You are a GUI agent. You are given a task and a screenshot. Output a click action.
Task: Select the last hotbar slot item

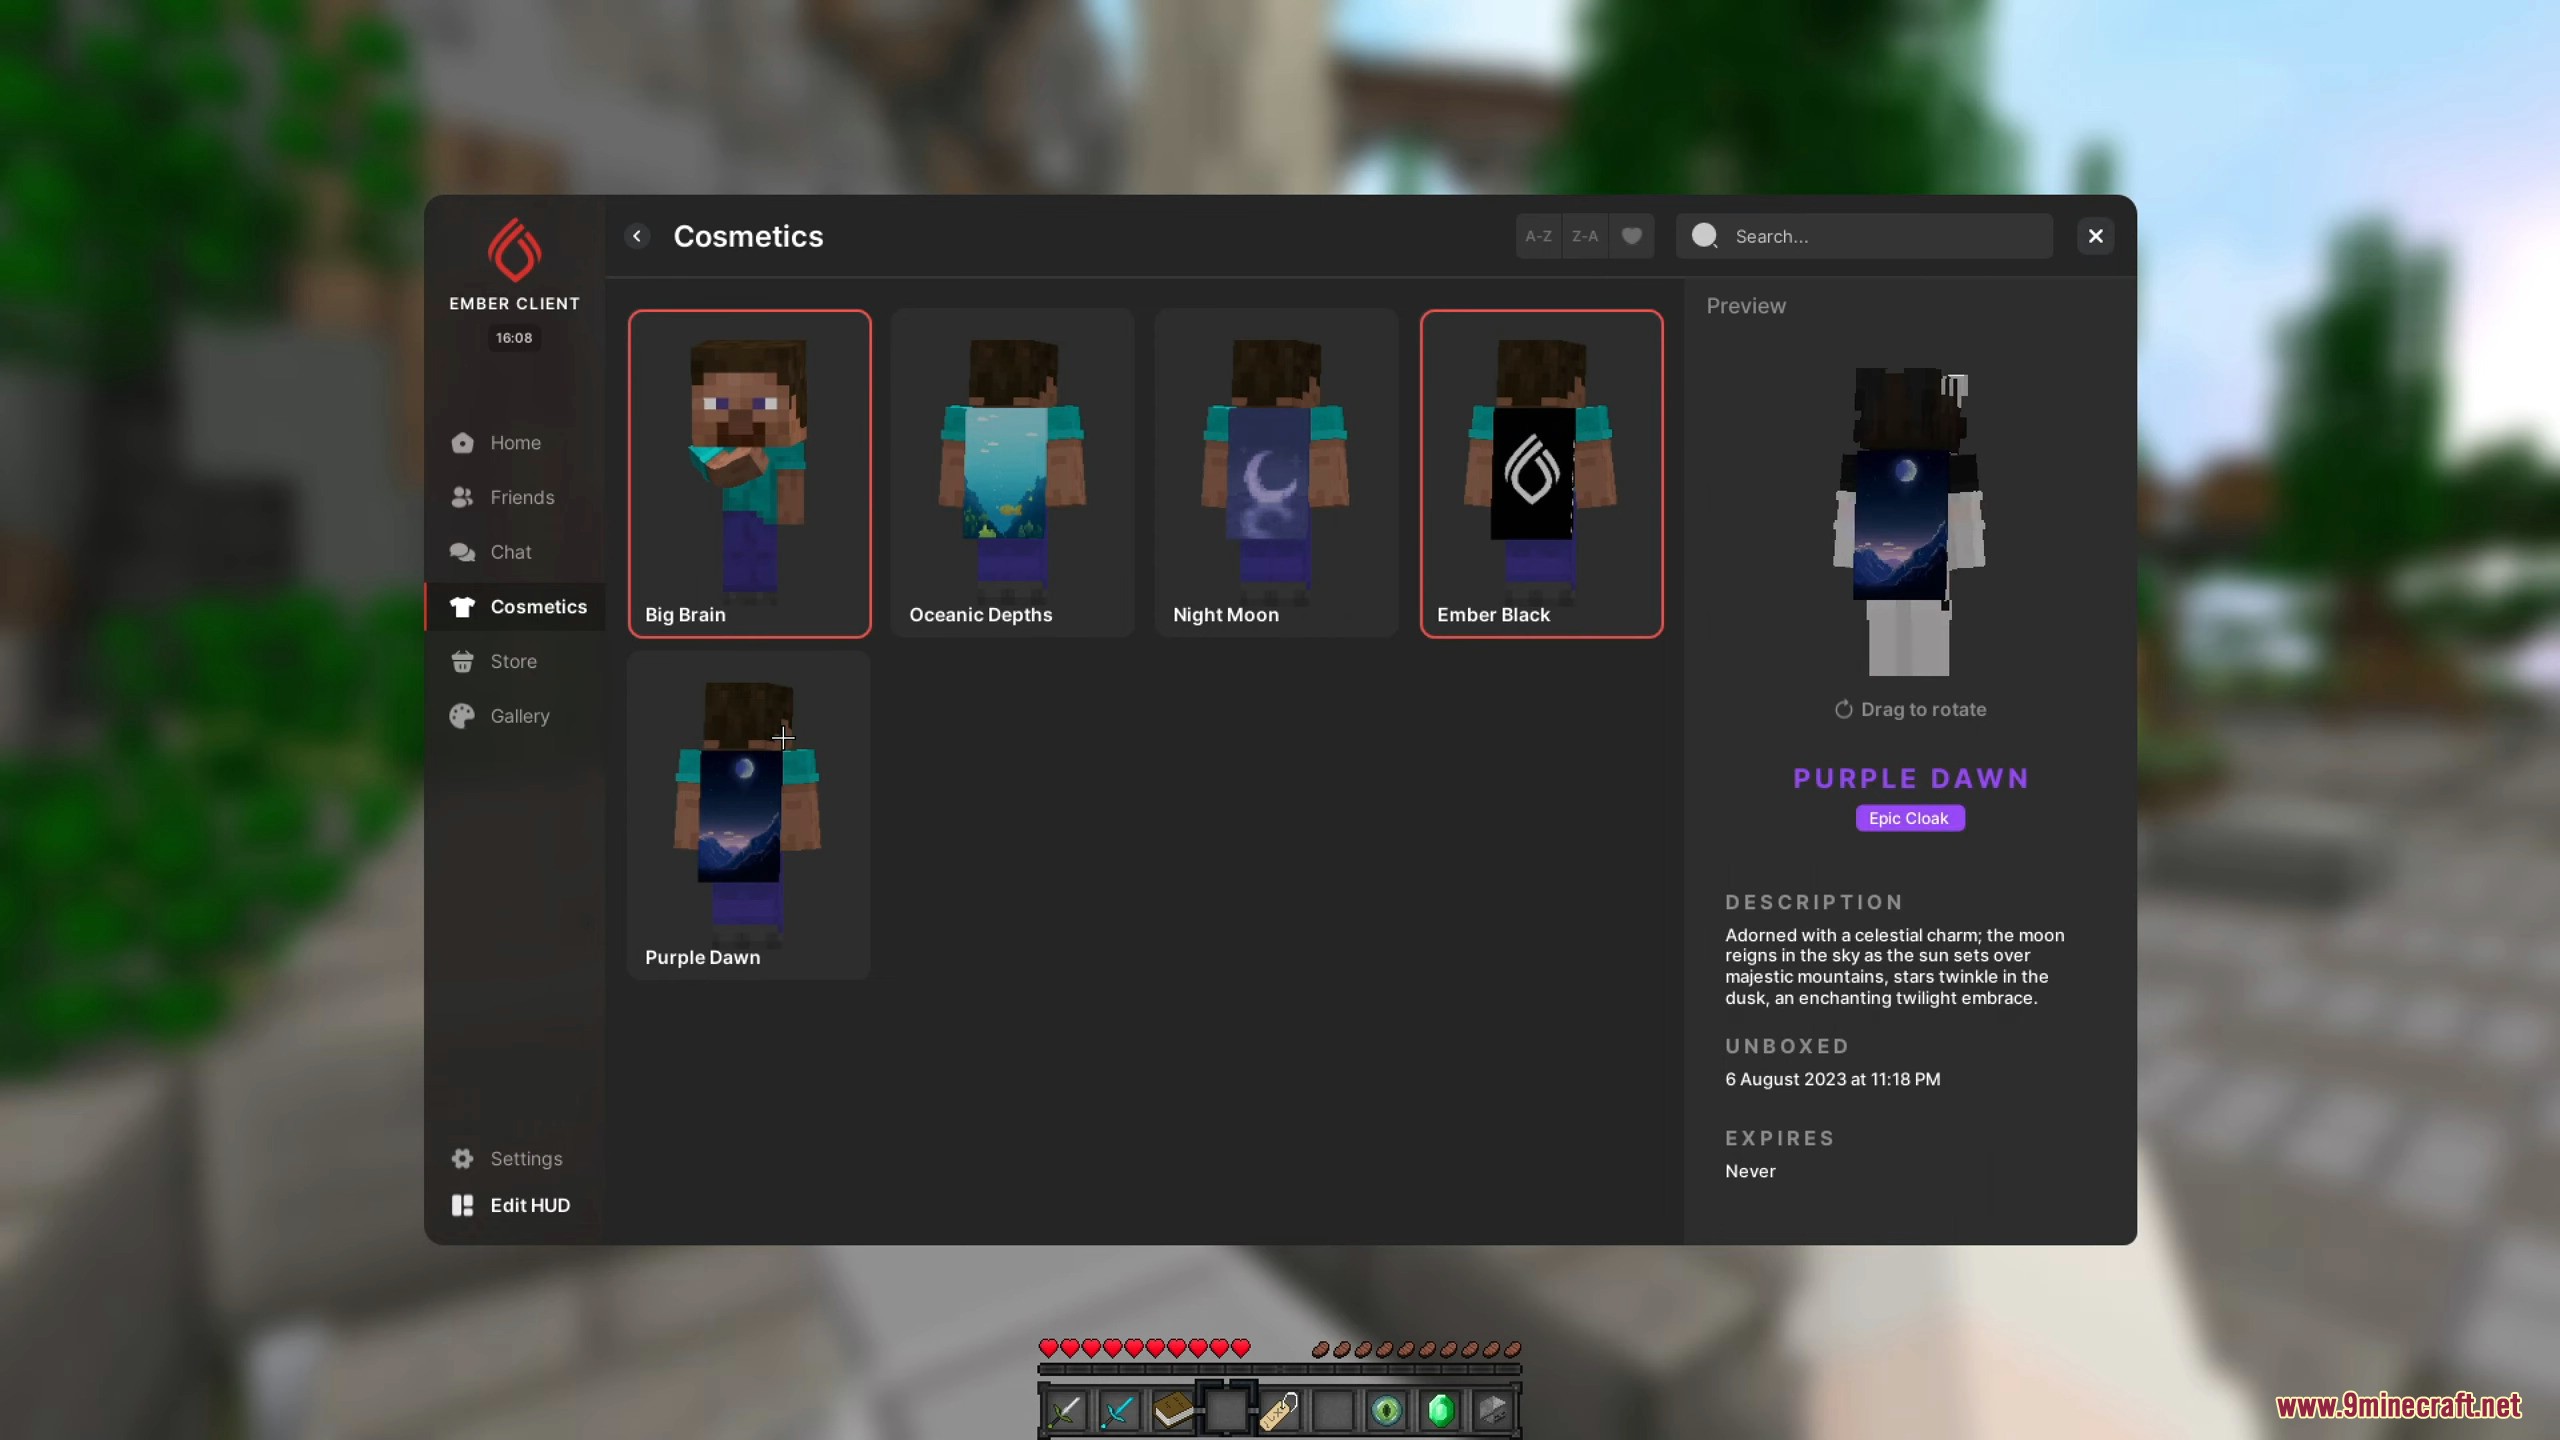[x=1493, y=1411]
